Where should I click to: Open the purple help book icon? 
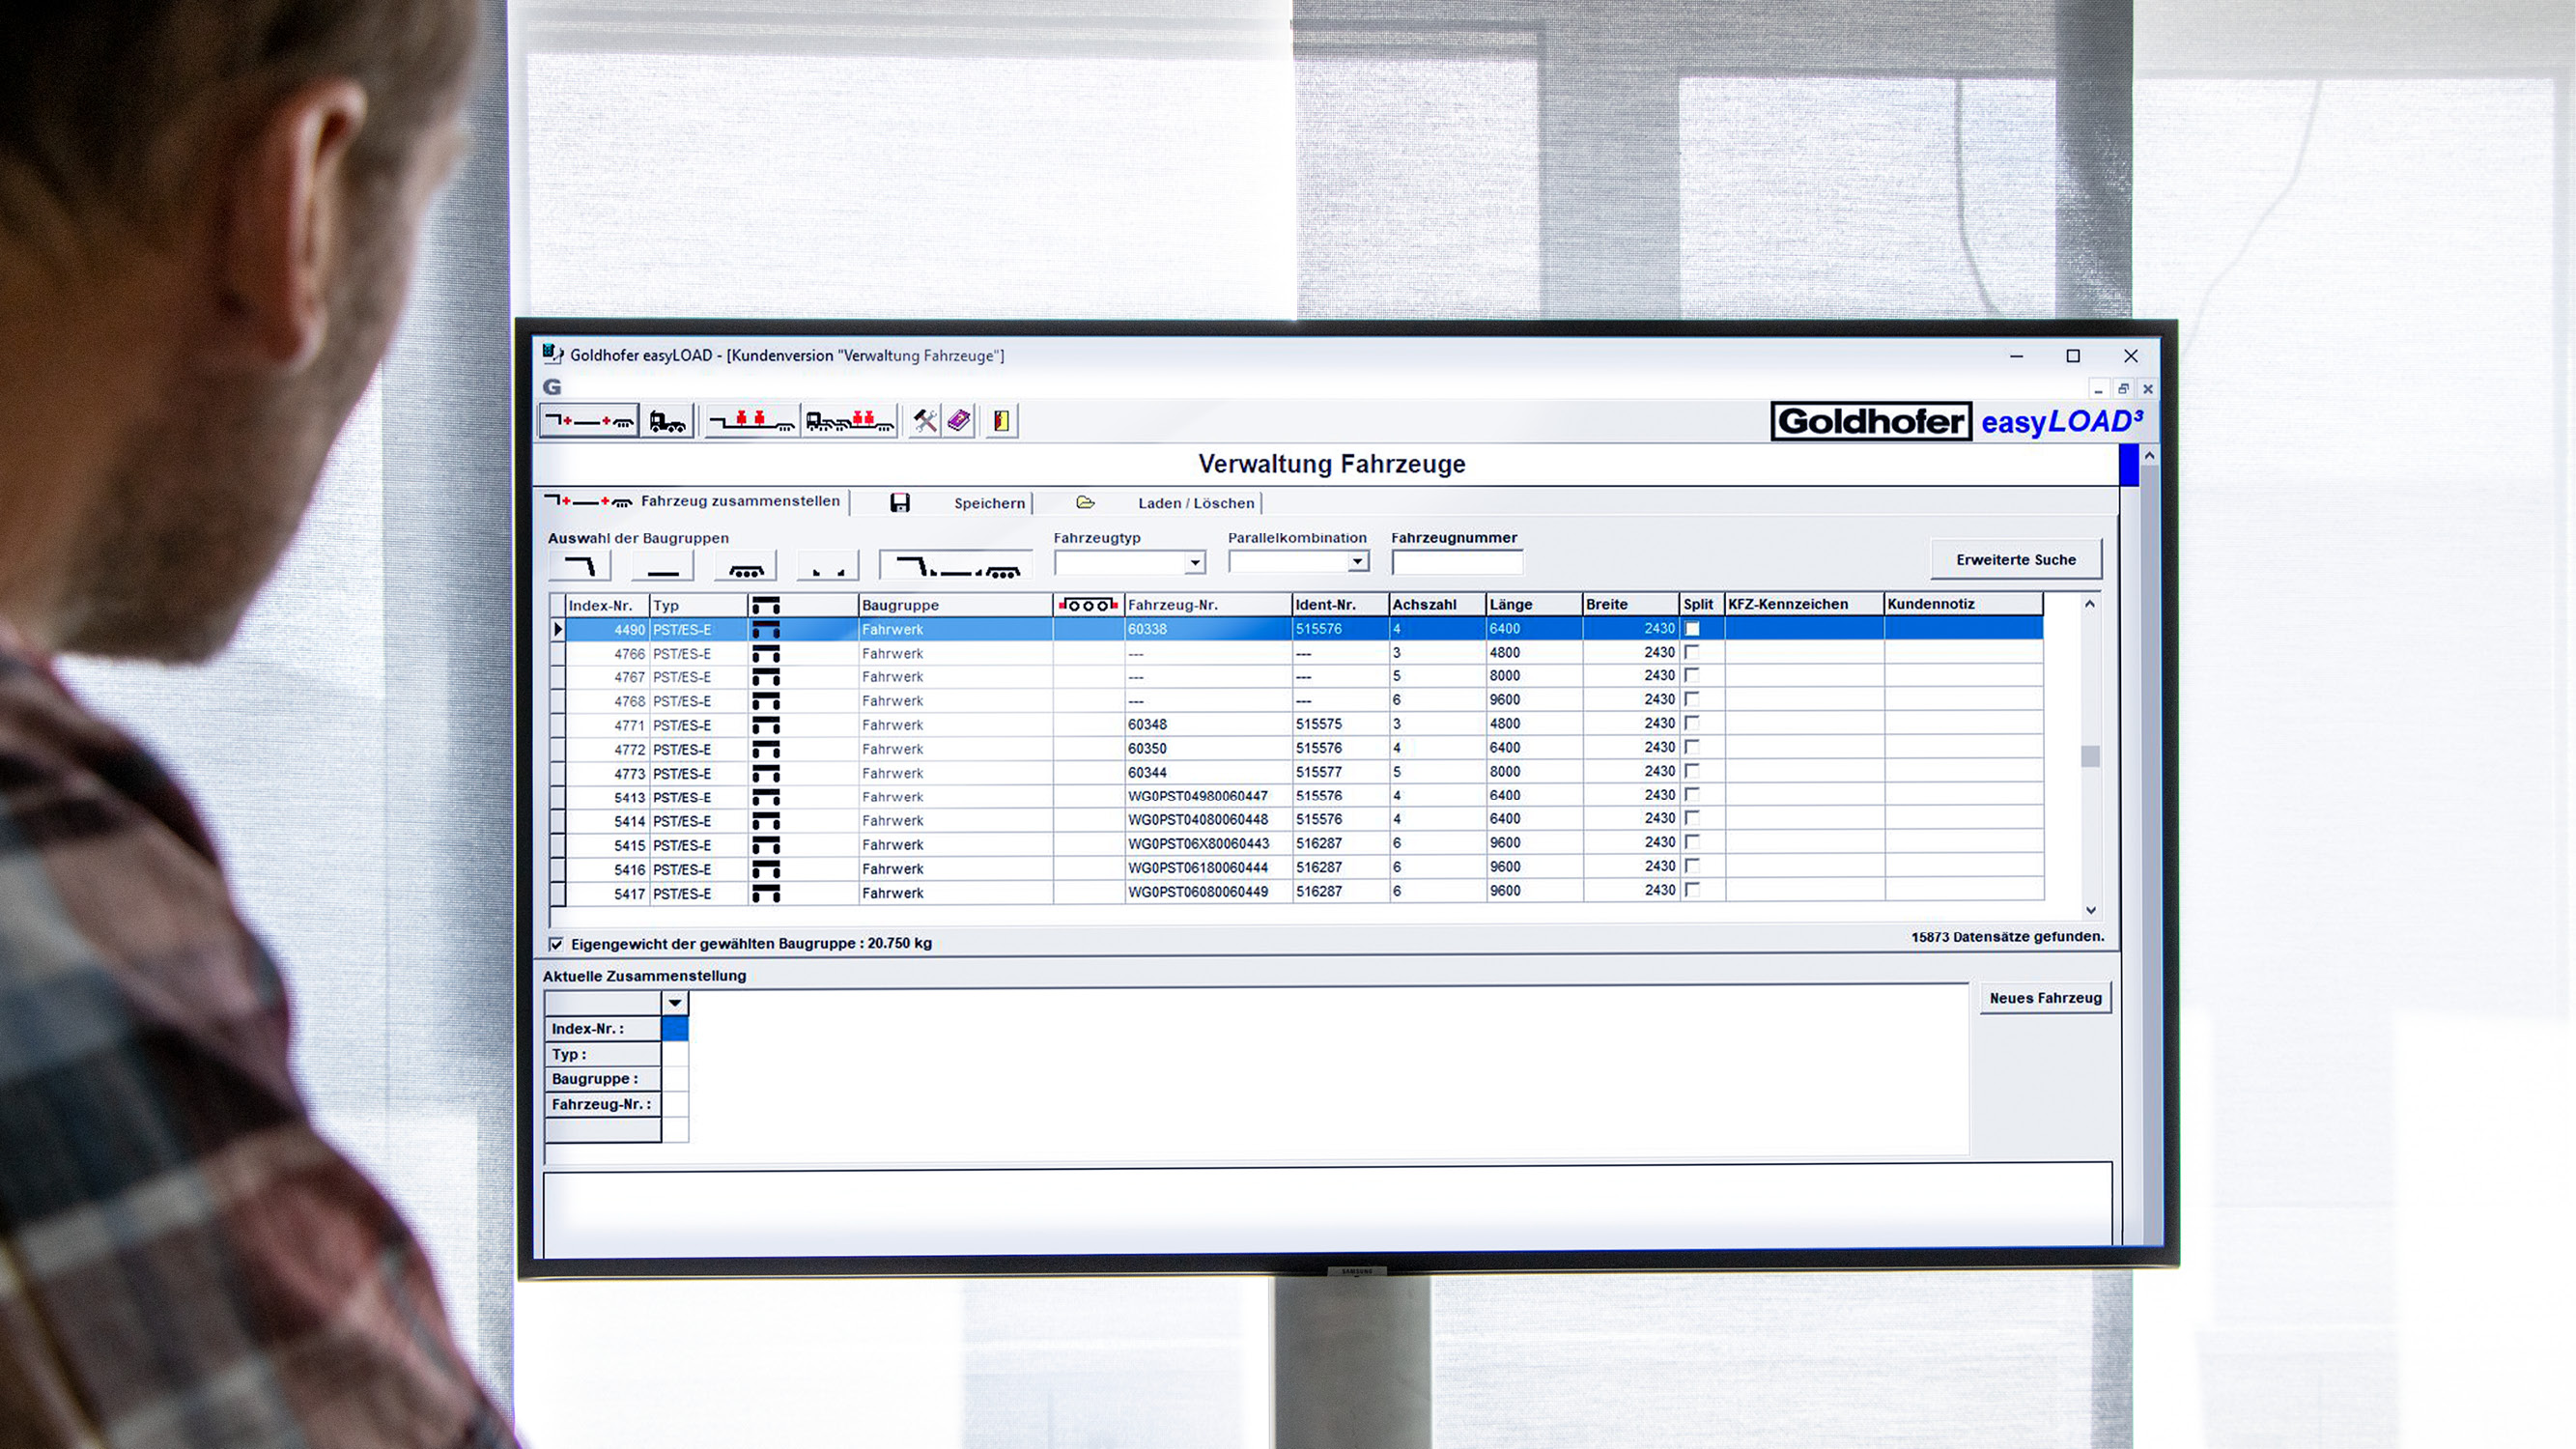tap(959, 421)
